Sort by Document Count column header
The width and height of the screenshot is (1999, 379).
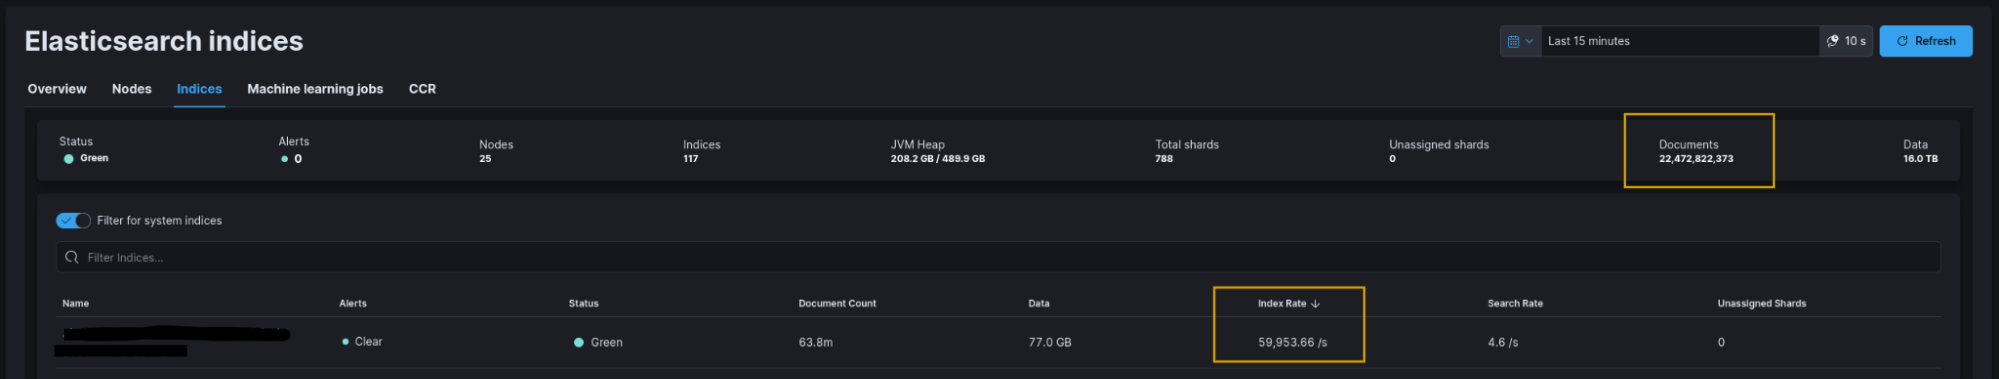click(x=837, y=304)
